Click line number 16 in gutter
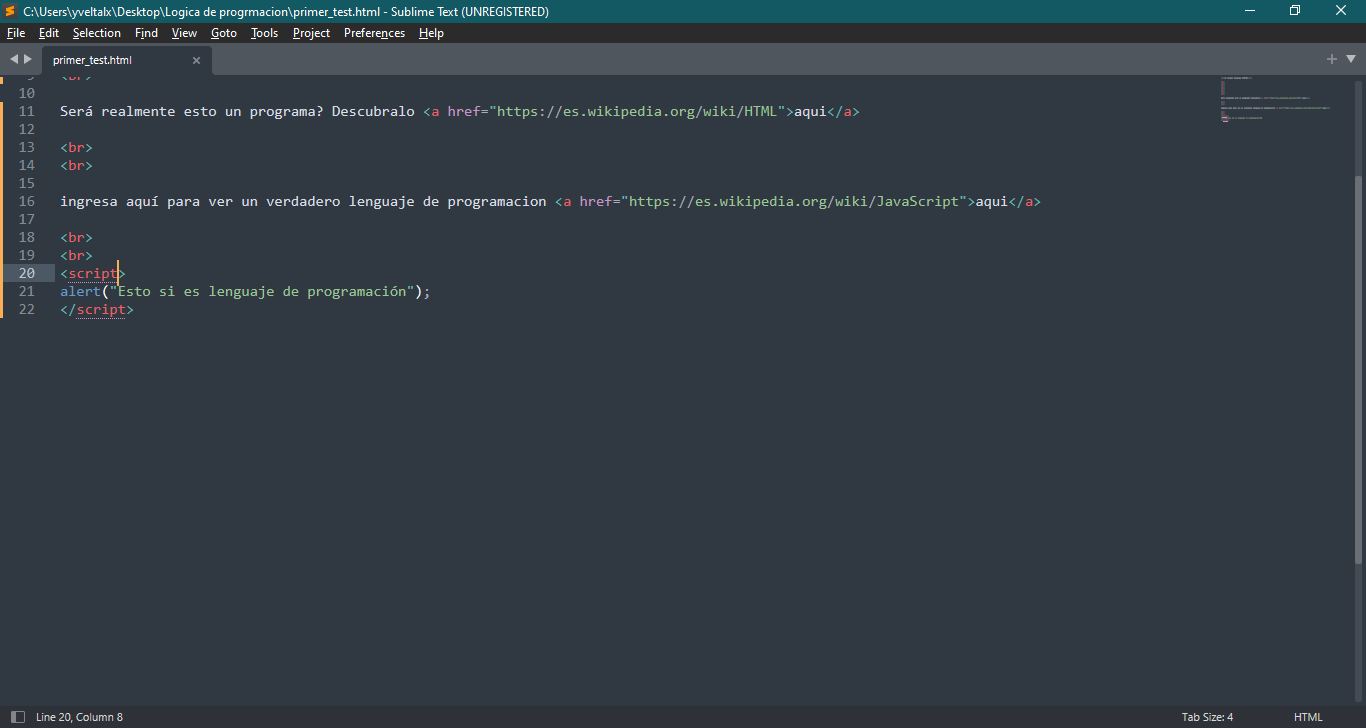This screenshot has height=728, width=1366. click(x=27, y=201)
